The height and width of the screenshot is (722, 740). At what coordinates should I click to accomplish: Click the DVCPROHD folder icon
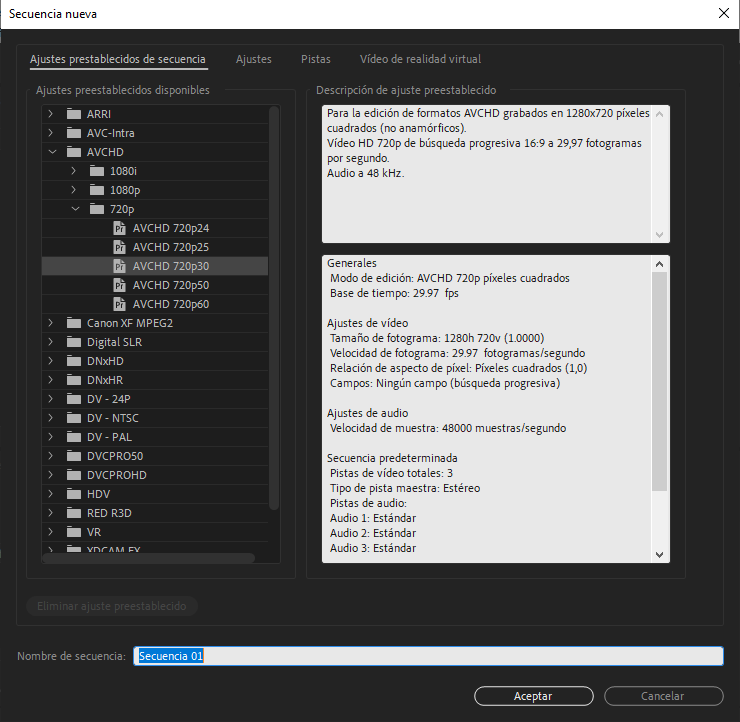coord(74,475)
